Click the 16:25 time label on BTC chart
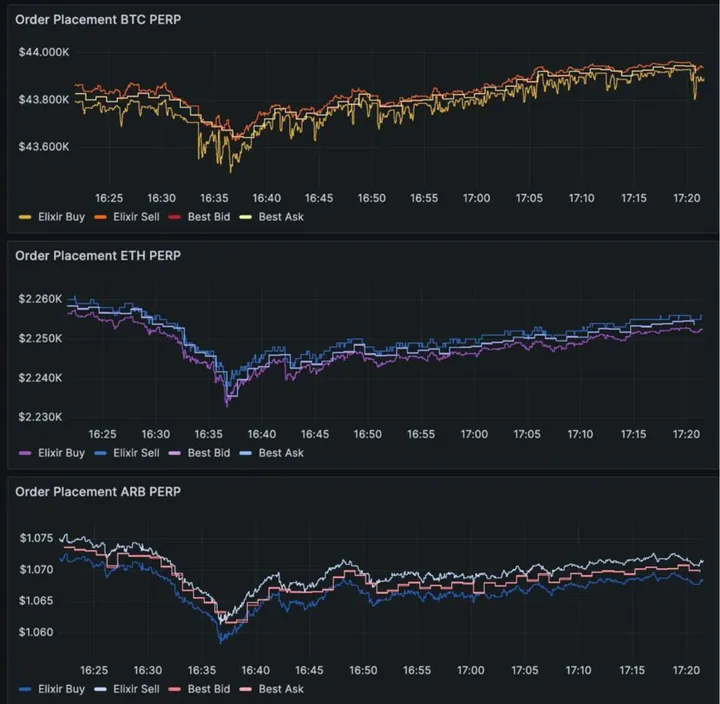Image resolution: width=720 pixels, height=704 pixels. click(109, 198)
